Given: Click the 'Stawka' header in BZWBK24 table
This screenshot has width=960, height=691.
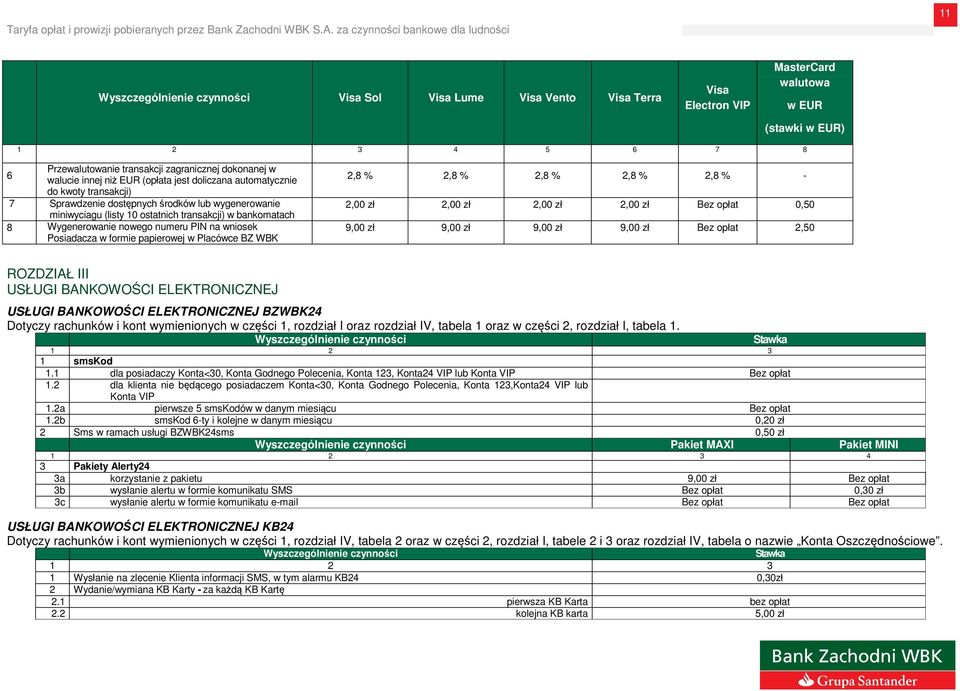Looking at the screenshot, I should tap(770, 339).
